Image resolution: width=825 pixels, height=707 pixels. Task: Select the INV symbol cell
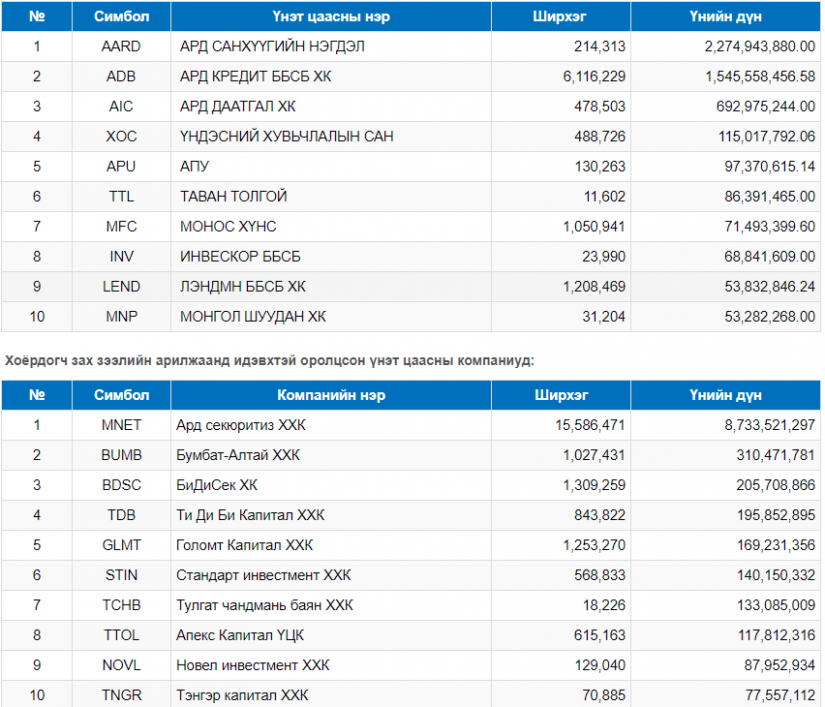coord(121,256)
